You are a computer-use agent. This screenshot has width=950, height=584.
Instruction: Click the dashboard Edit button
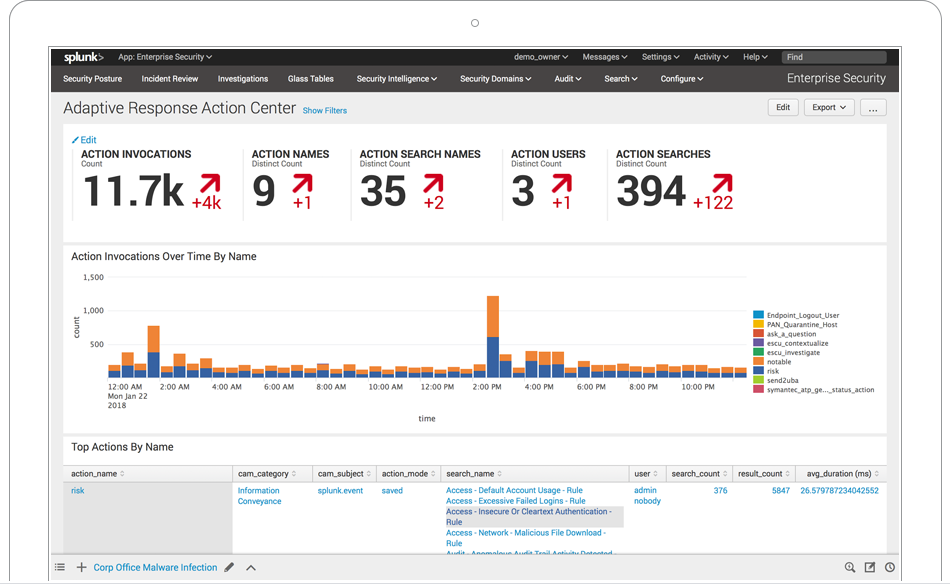[783, 107]
